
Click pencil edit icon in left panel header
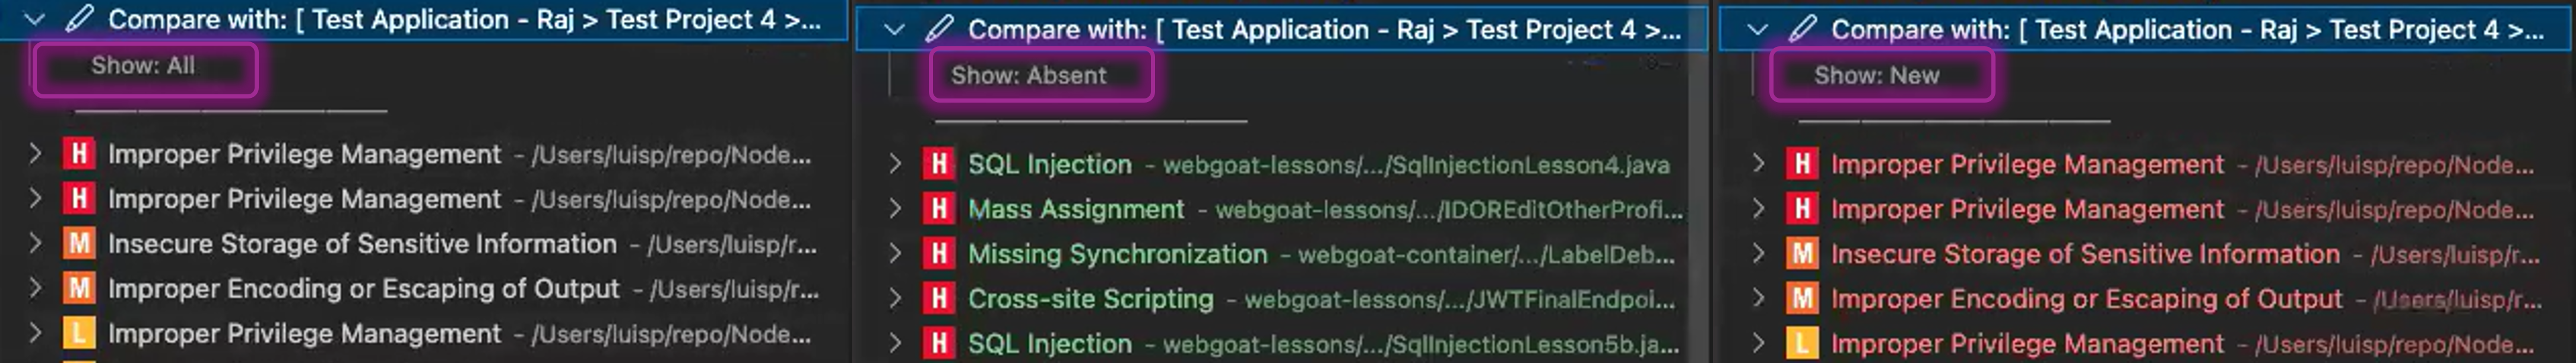80,19
